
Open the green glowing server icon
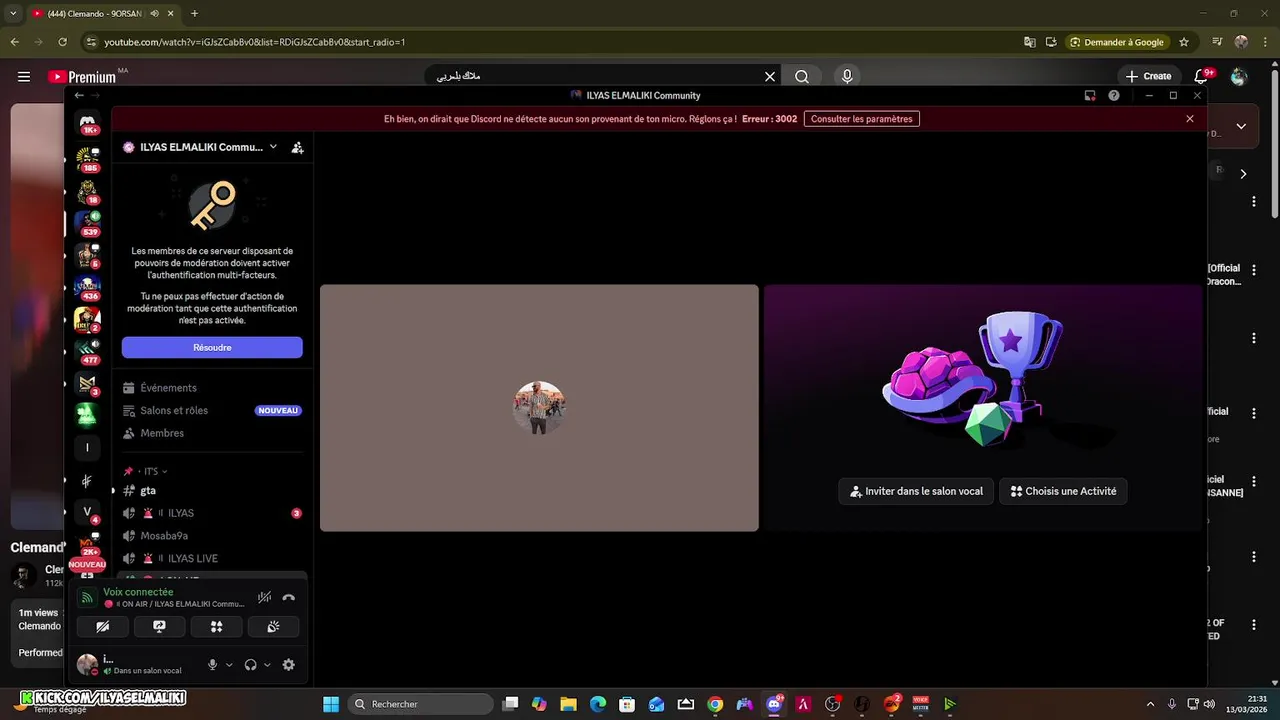87,414
